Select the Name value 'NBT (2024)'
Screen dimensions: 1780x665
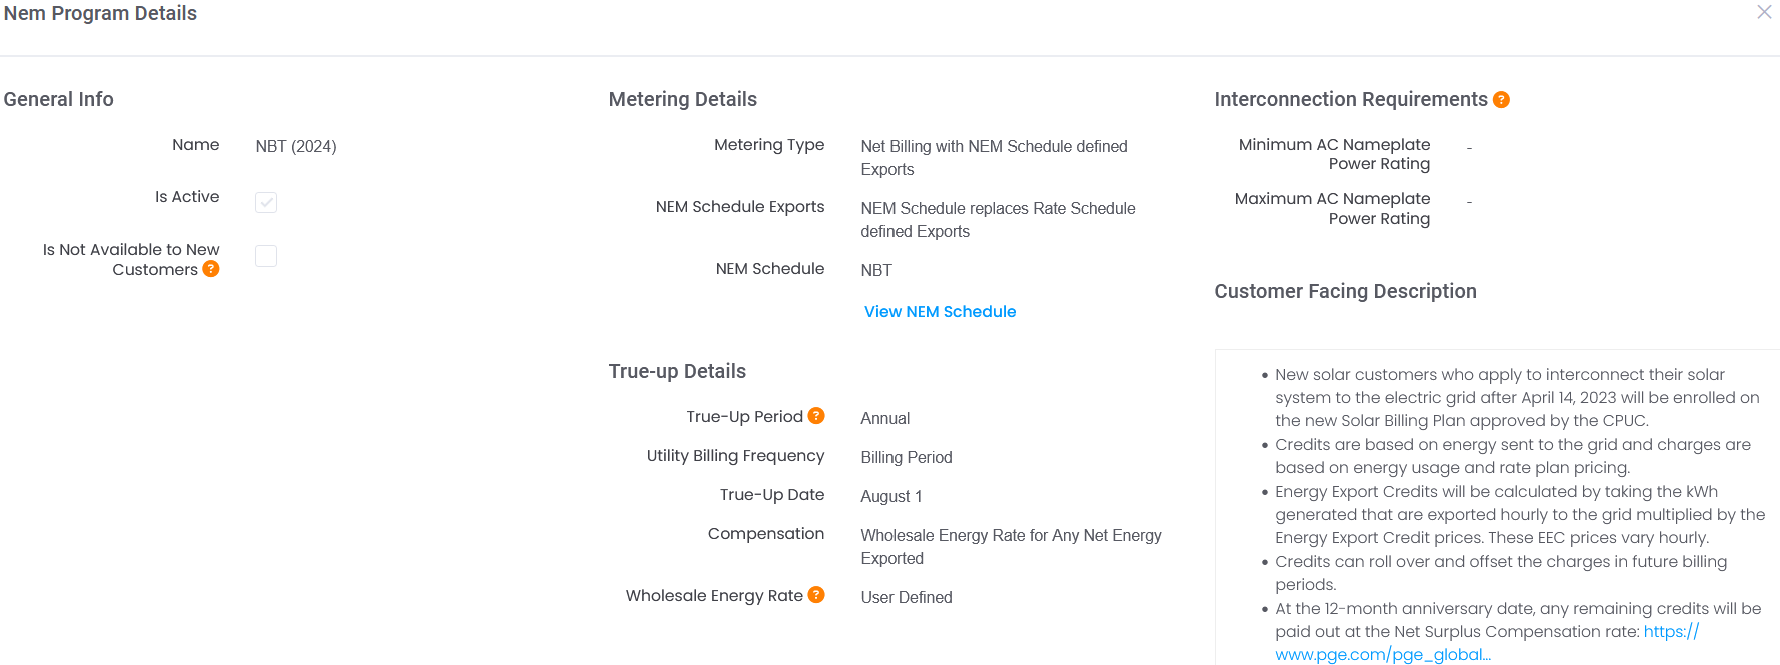(x=295, y=145)
